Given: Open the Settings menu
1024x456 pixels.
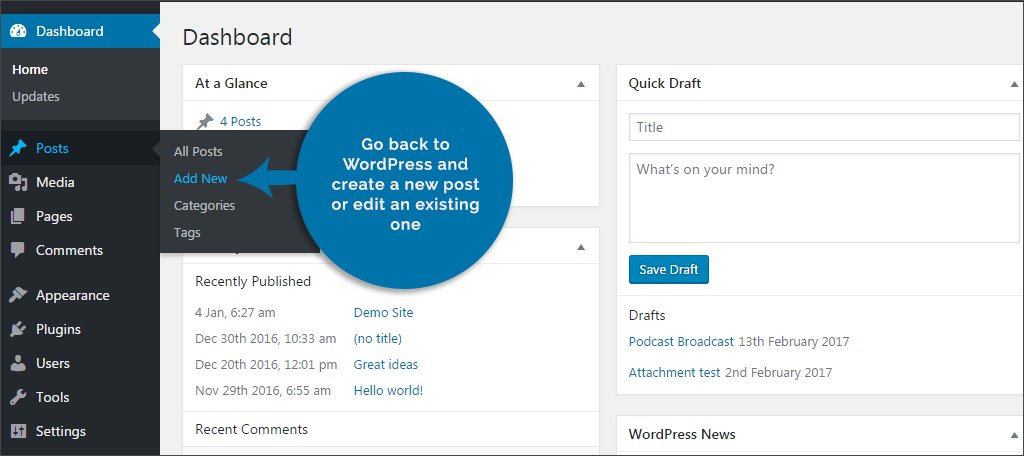Looking at the screenshot, I should coord(80,431).
